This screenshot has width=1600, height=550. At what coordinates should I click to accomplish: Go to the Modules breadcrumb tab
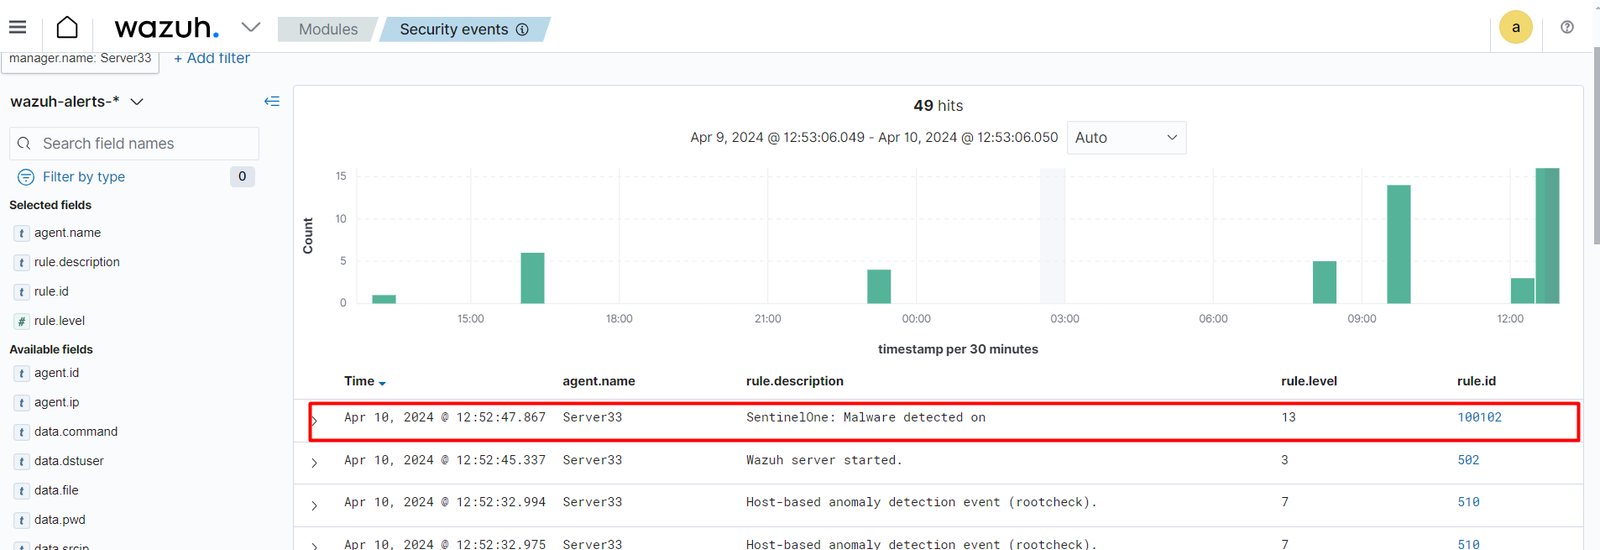click(x=327, y=30)
